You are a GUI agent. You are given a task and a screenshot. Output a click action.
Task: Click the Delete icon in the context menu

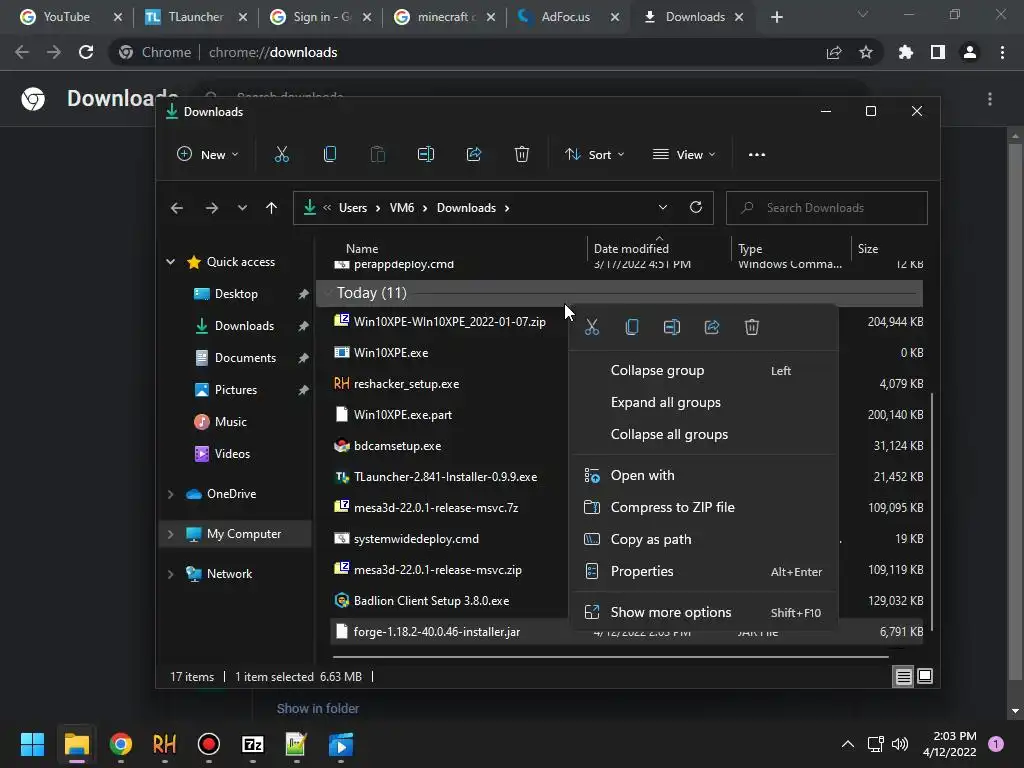[752, 327]
